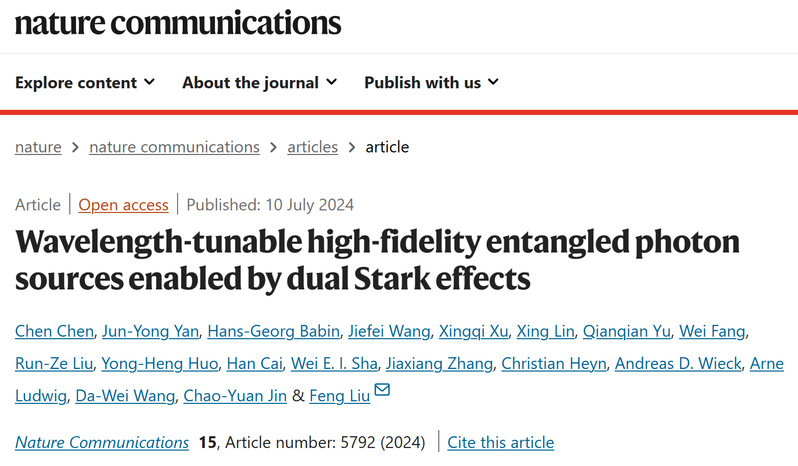The image size is (798, 466).
Task: Click author Yong-Heng Huo
Action: pos(160,363)
